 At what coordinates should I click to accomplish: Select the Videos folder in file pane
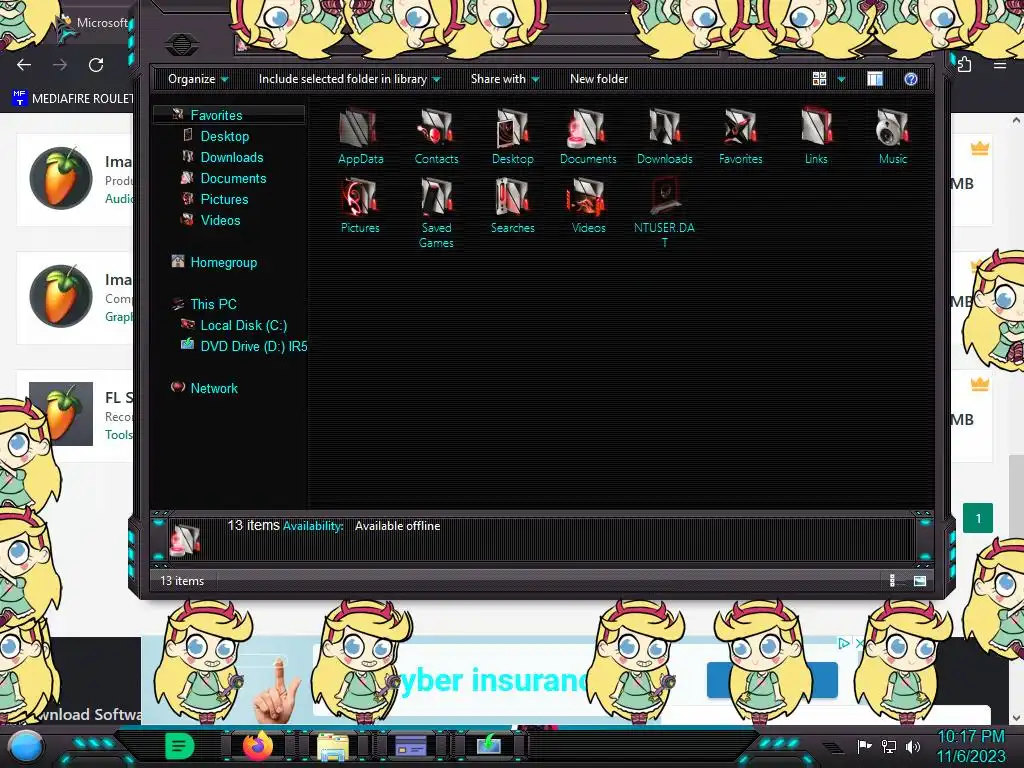[x=588, y=206]
